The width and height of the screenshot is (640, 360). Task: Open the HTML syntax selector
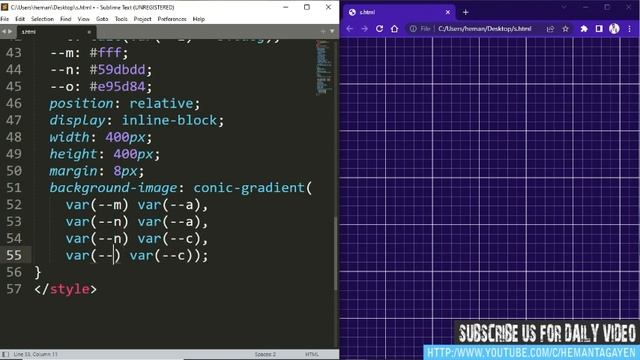click(x=312, y=354)
